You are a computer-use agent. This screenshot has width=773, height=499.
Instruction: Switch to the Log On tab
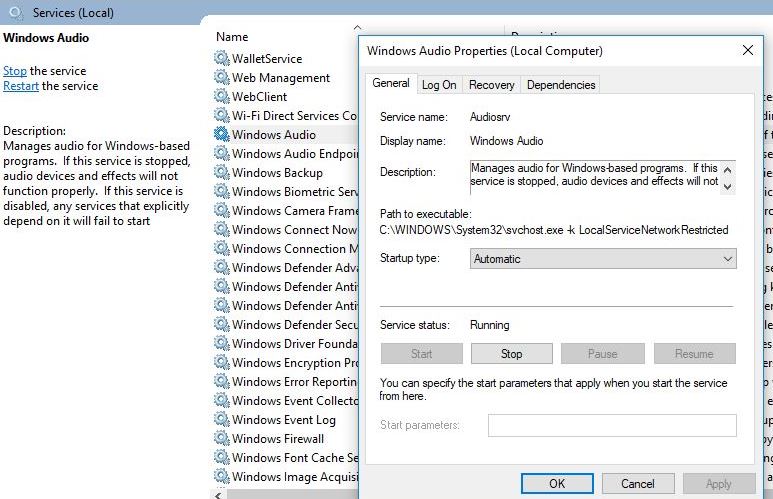coord(439,85)
